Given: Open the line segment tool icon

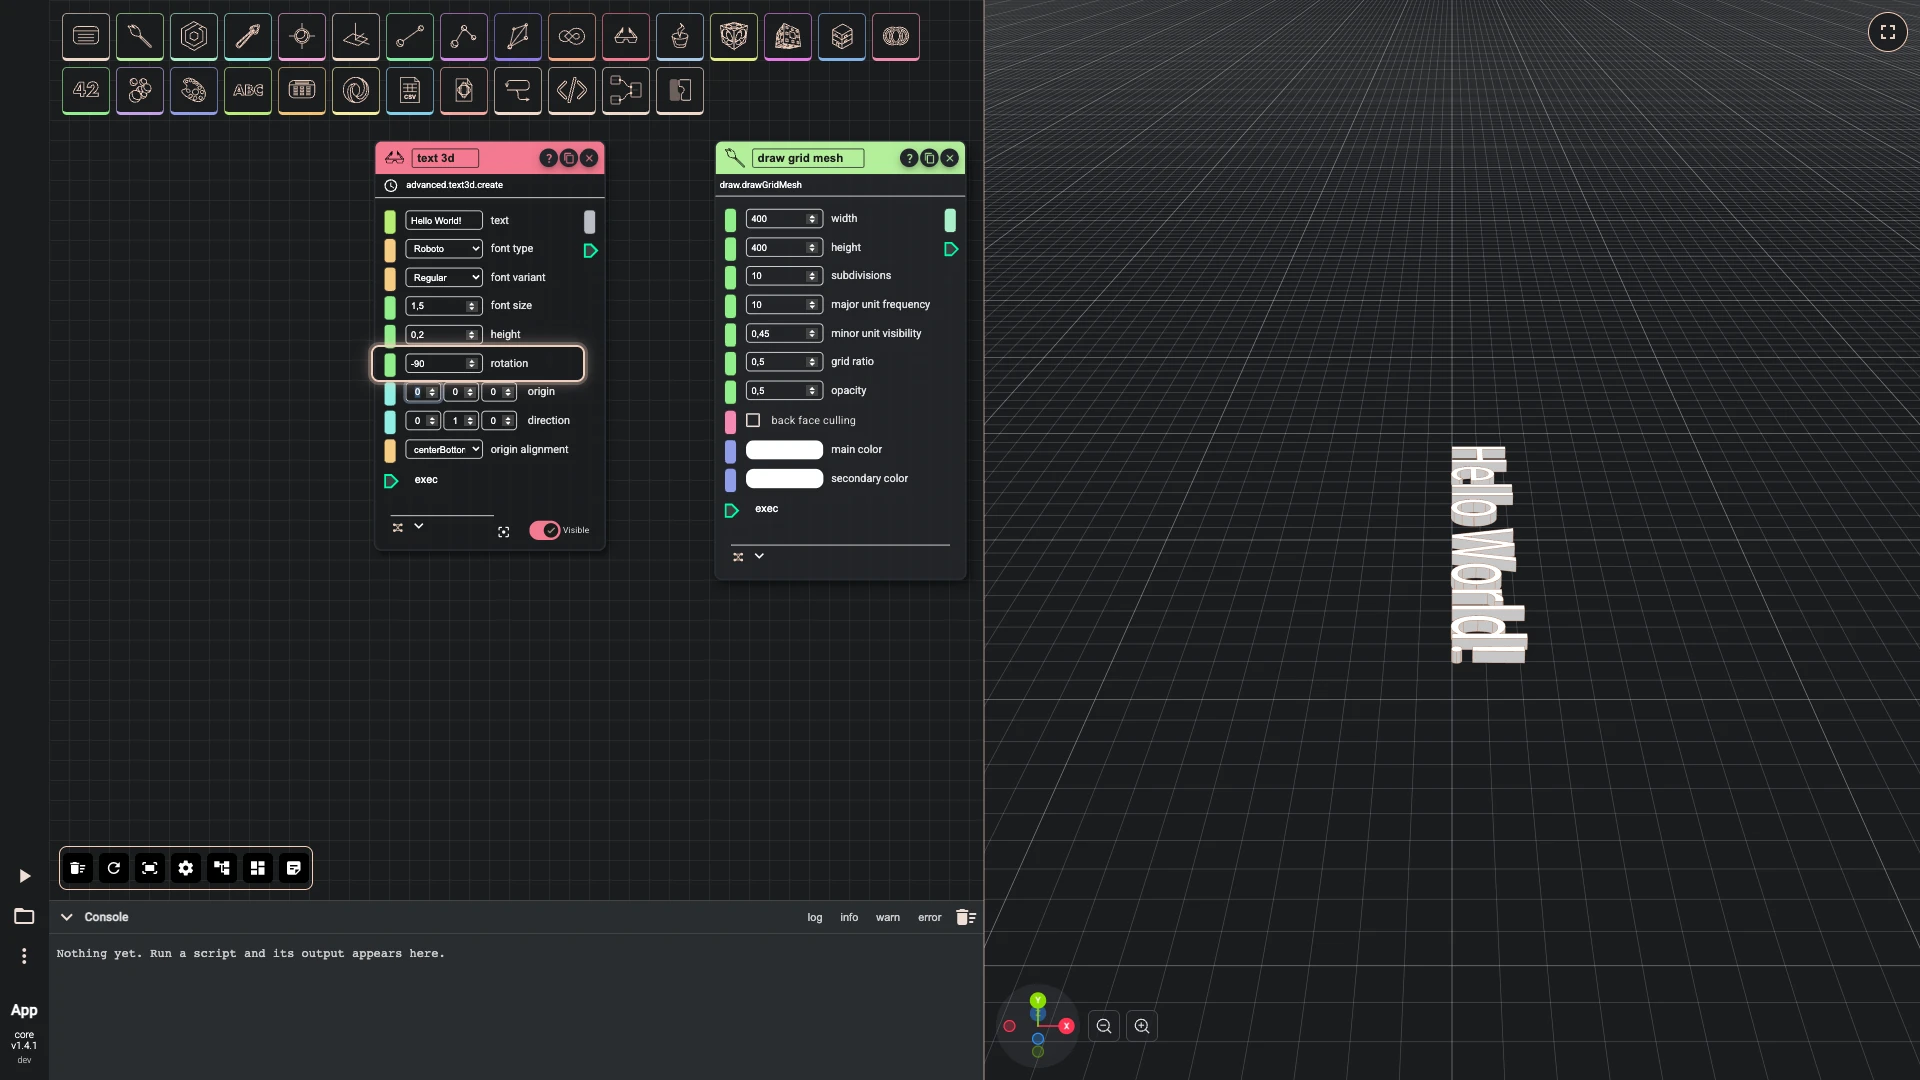Looking at the screenshot, I should [x=410, y=37].
